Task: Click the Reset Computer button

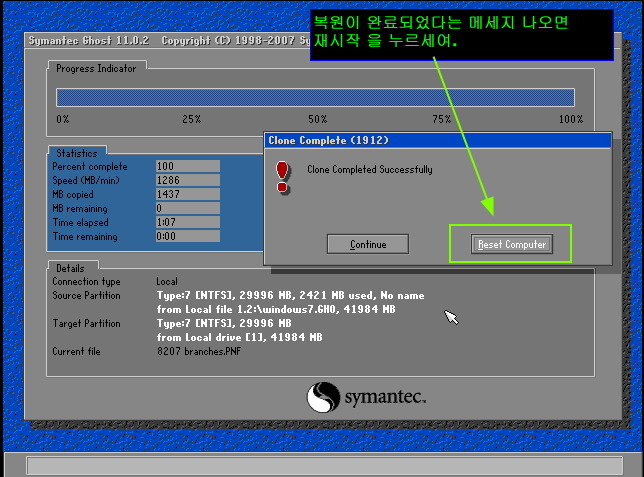Action: [511, 244]
